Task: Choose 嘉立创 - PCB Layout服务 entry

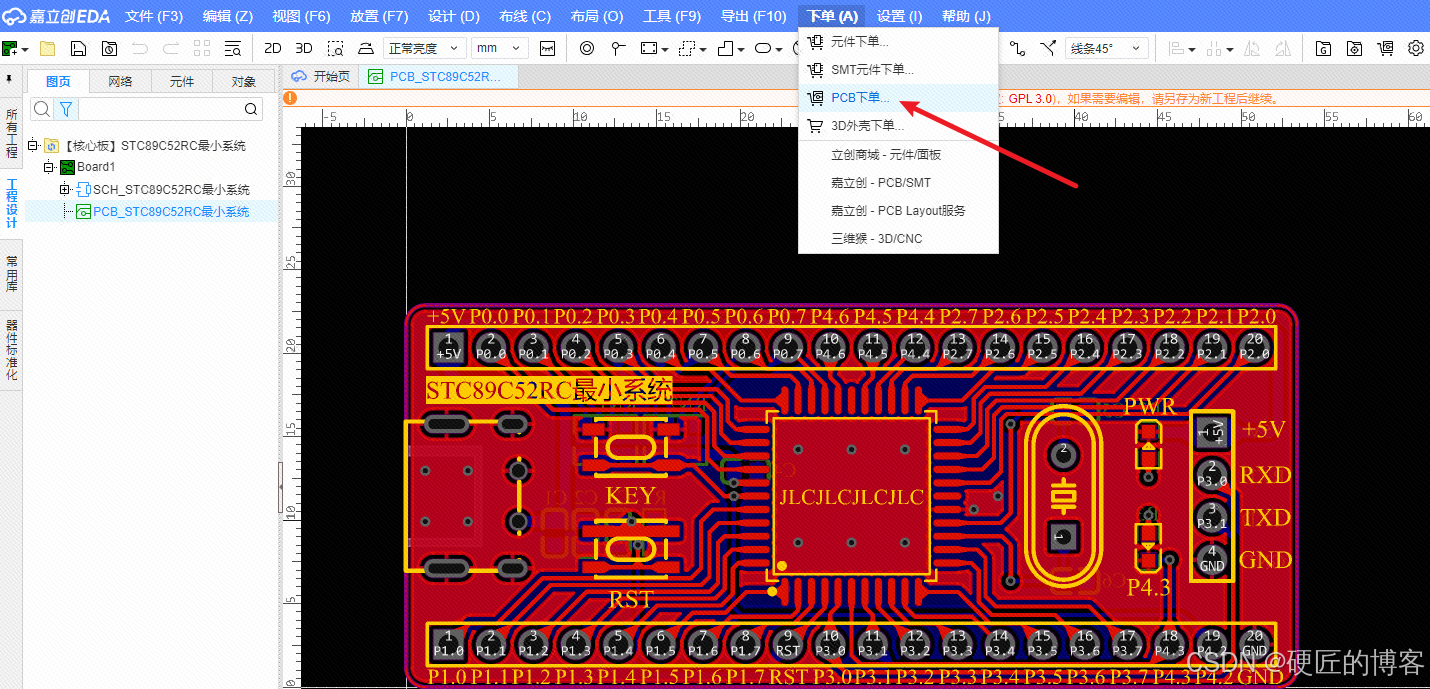Action: coord(898,211)
